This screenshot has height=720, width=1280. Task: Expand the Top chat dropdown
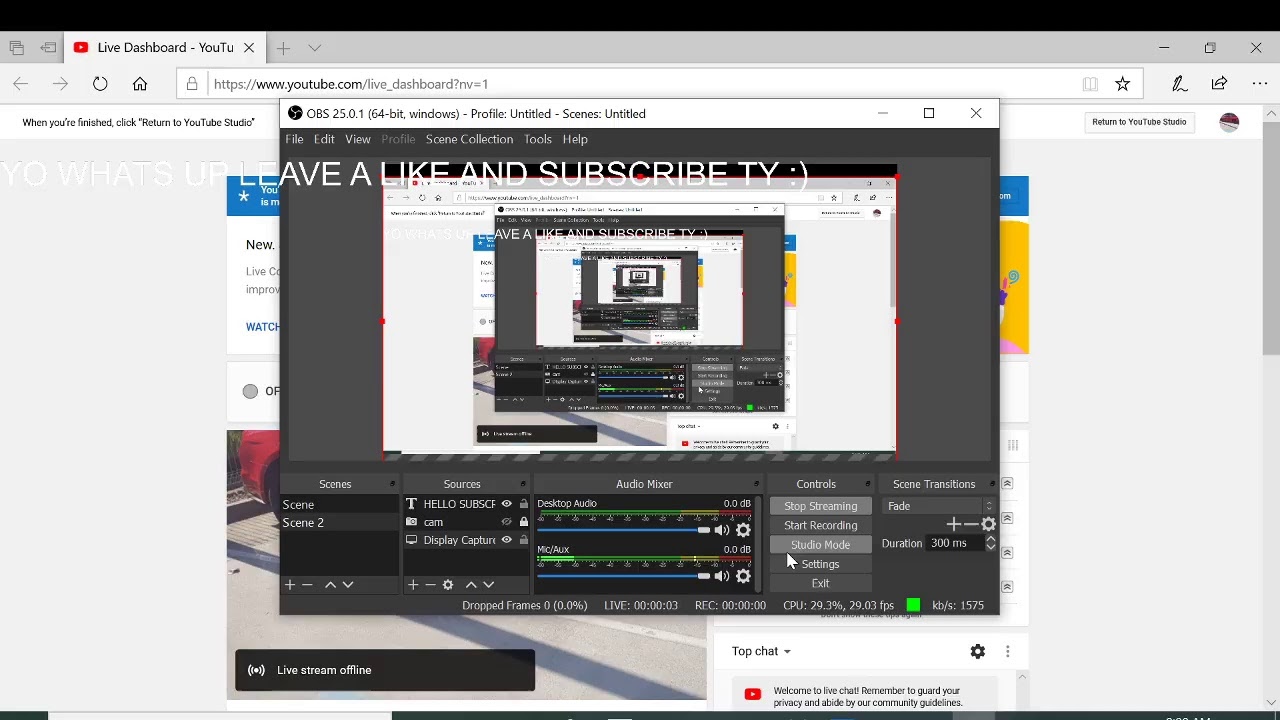(x=761, y=651)
